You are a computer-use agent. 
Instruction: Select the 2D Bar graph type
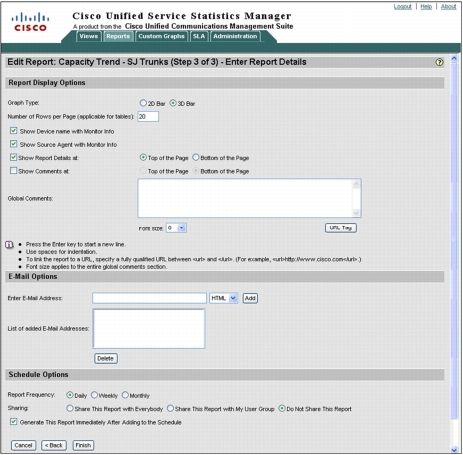point(143,103)
